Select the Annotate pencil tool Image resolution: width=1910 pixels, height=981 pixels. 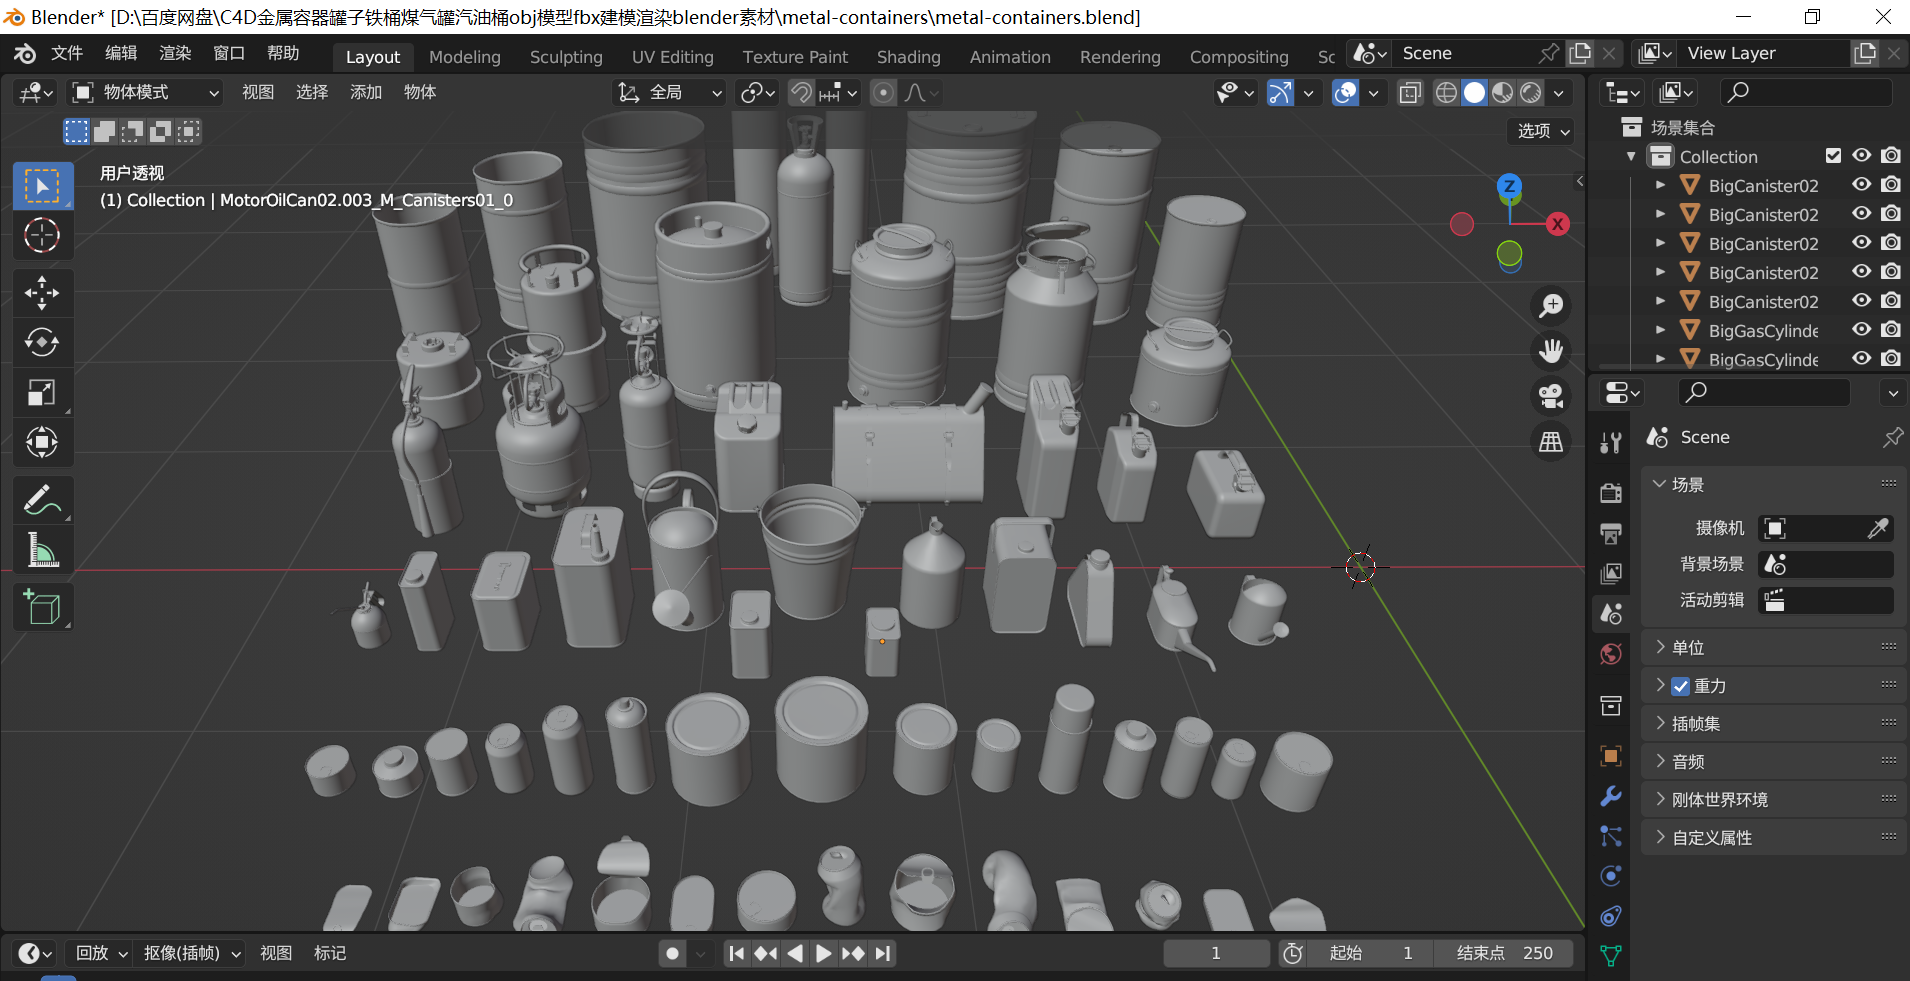pyautogui.click(x=42, y=500)
